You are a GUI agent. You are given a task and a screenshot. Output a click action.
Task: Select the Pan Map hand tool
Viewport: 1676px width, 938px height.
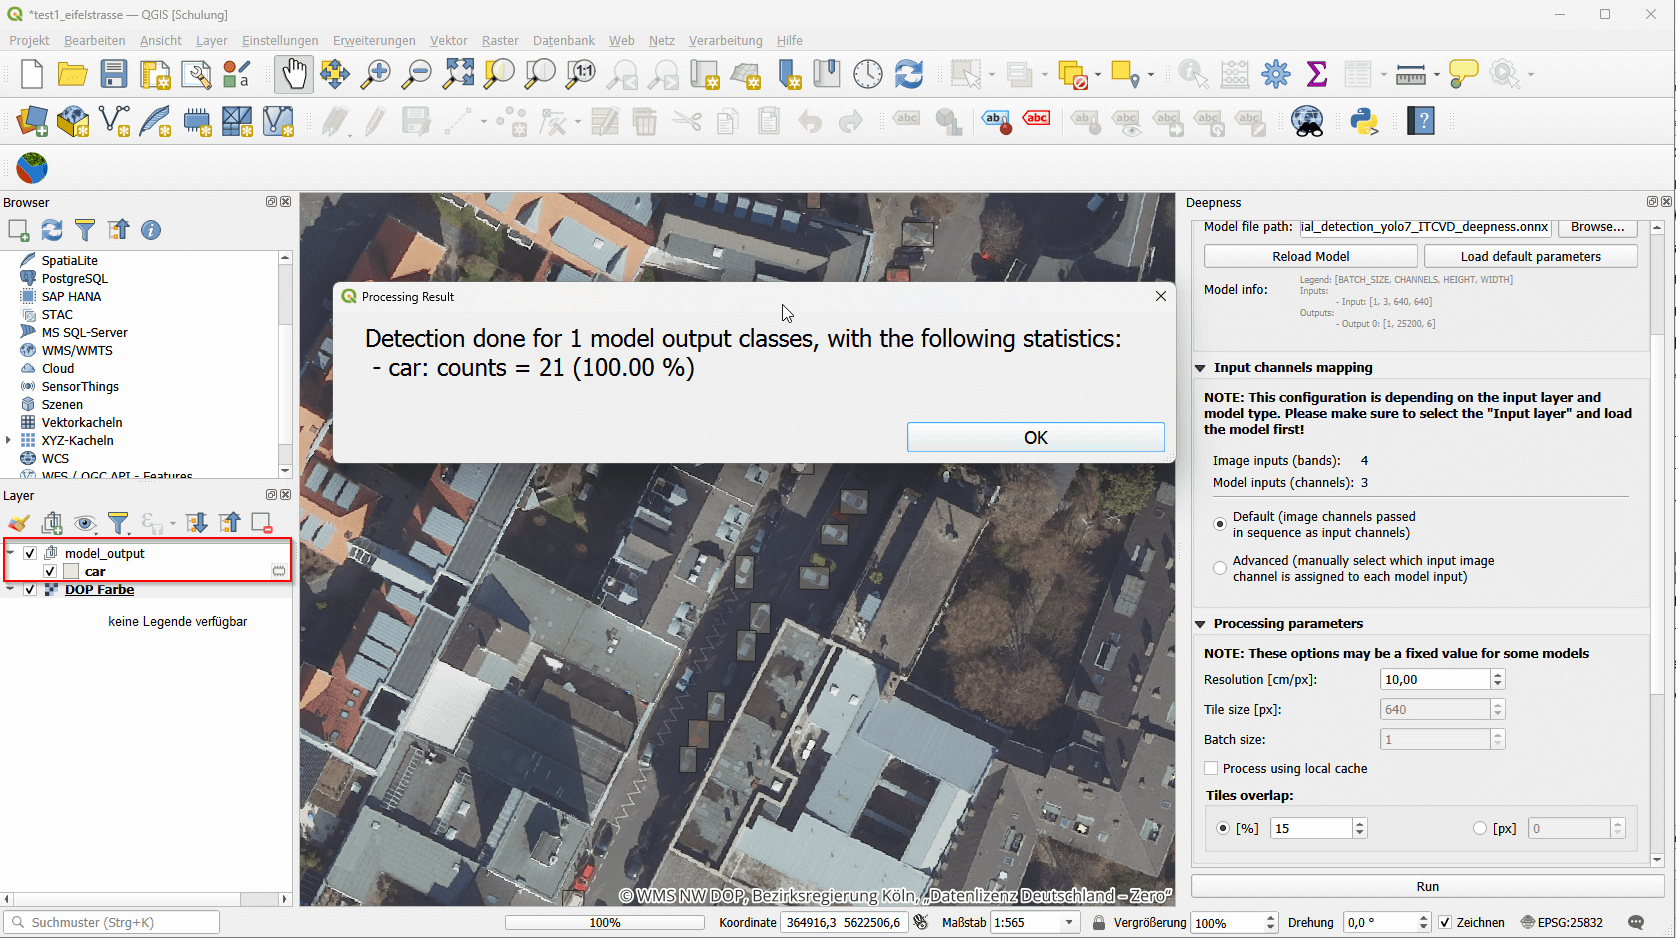point(293,74)
